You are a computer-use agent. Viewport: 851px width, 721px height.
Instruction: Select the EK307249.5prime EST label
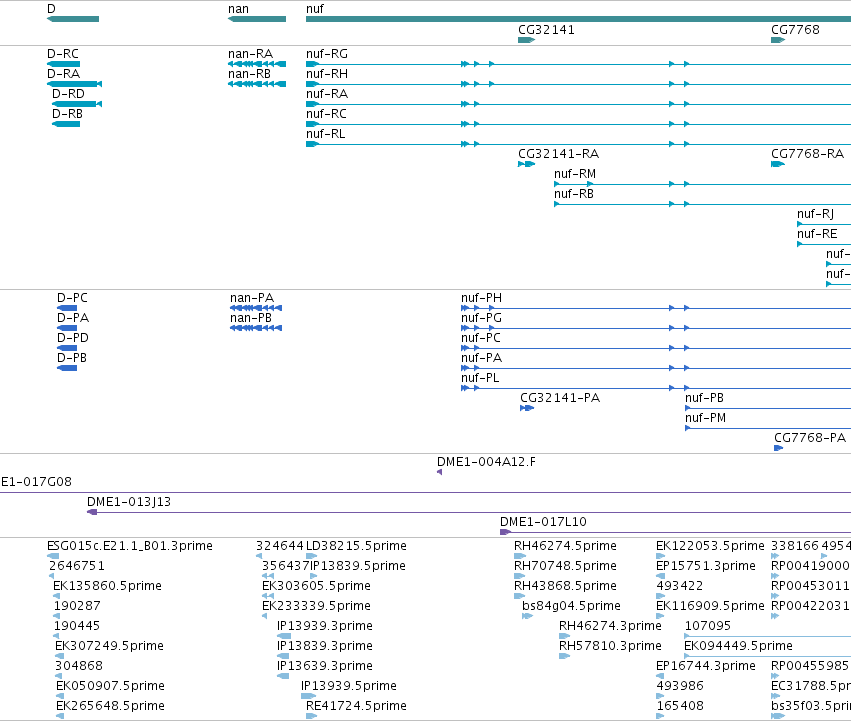109,646
